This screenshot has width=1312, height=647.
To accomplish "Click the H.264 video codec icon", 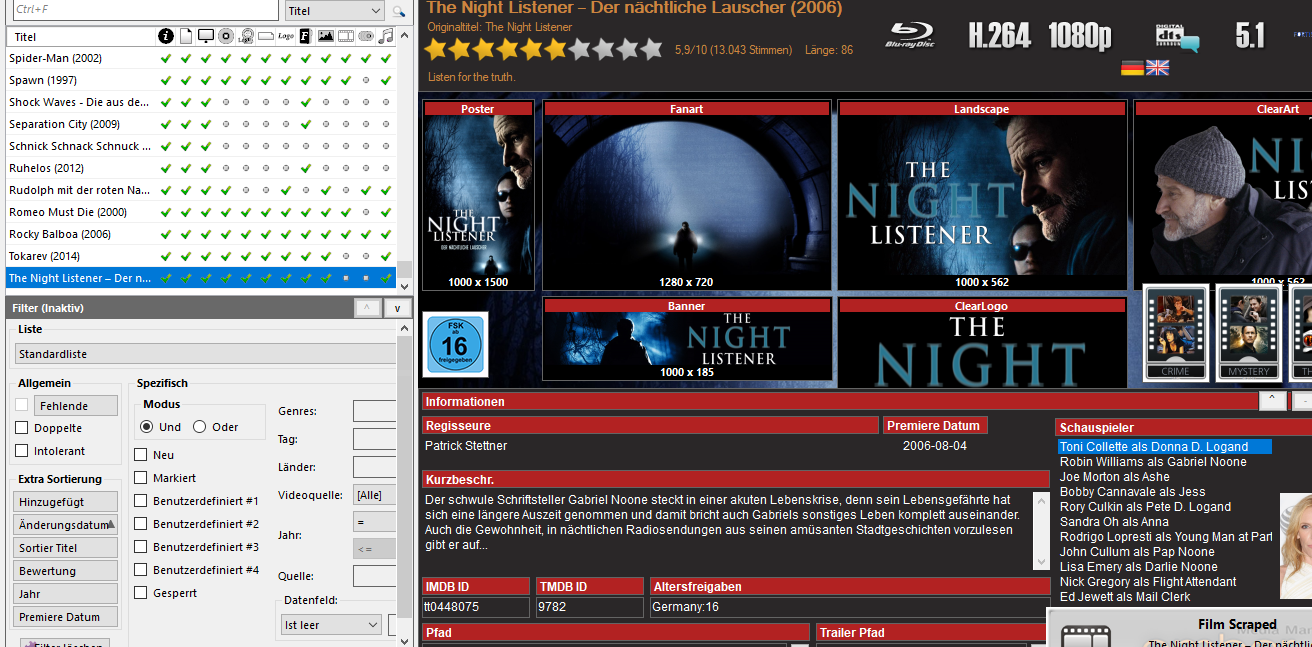I will coord(999,36).
